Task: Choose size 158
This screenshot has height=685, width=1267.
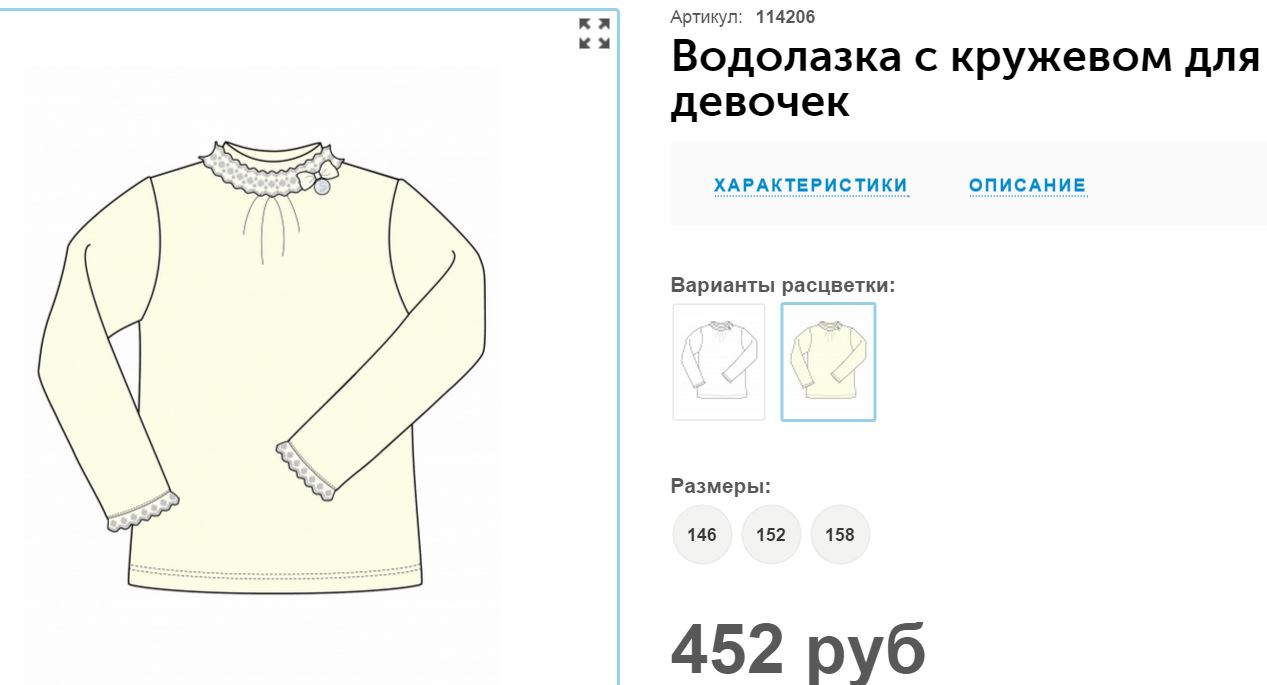Action: [x=840, y=534]
